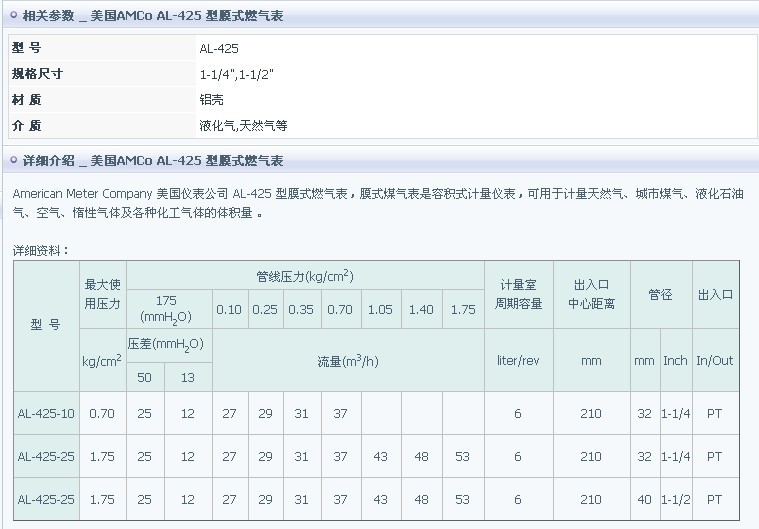The image size is (759, 529).
Task: Click the bullet icon beside 相关参数 heading
Action: 14,15
